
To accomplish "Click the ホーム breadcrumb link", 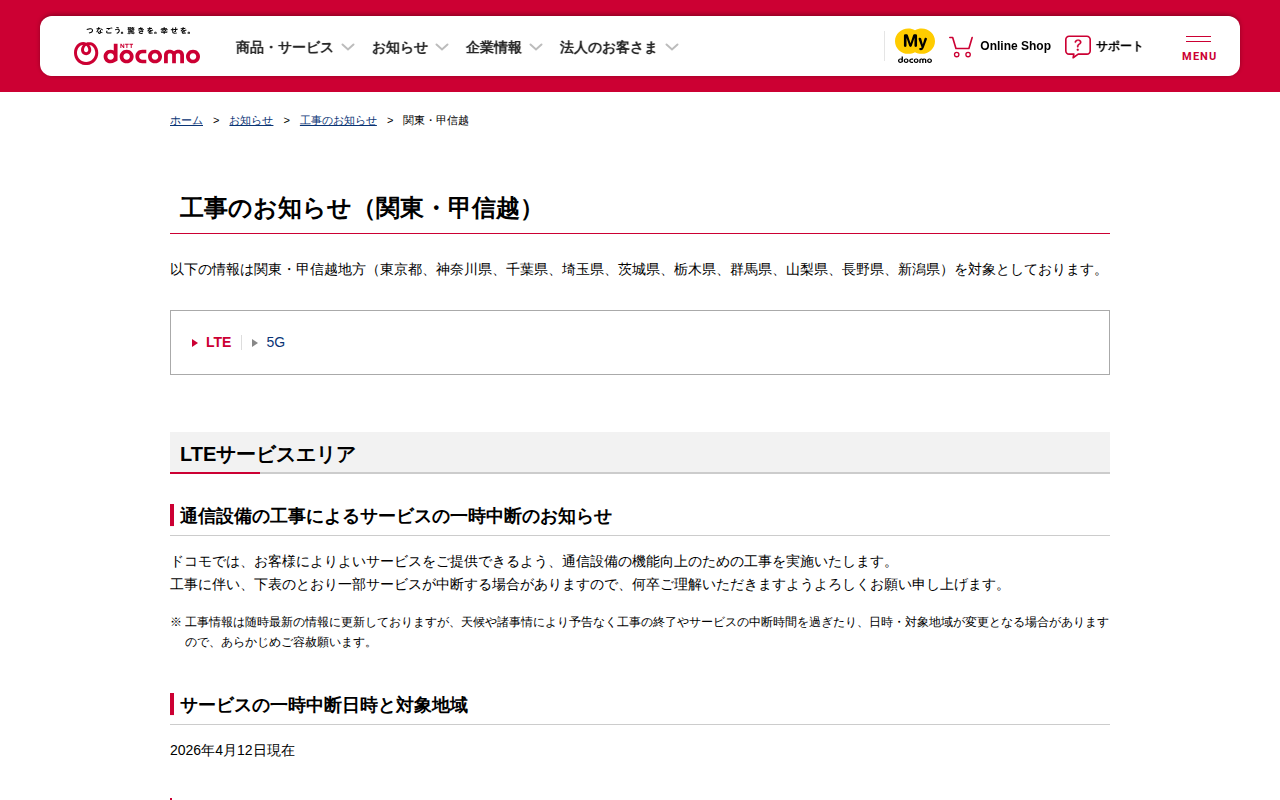I will pyautogui.click(x=186, y=120).
